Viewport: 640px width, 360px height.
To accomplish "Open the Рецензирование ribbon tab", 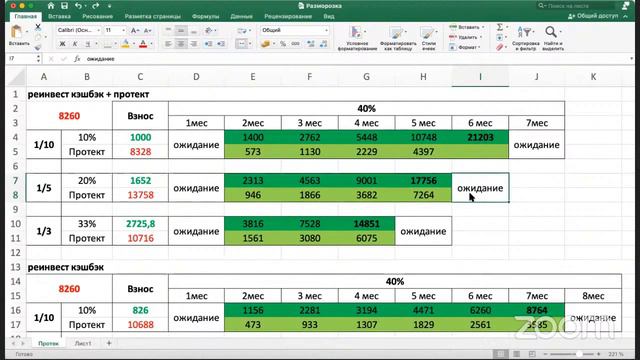I will click(288, 16).
